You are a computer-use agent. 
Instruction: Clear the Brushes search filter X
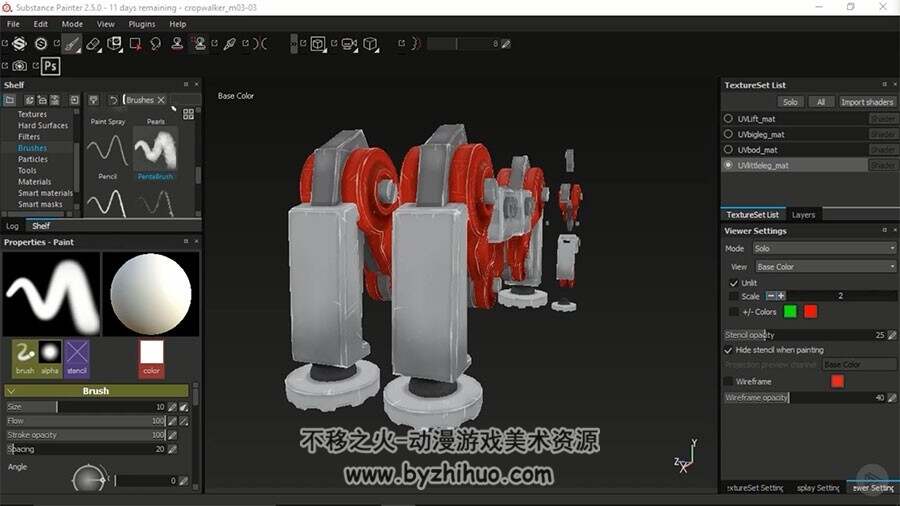point(161,100)
